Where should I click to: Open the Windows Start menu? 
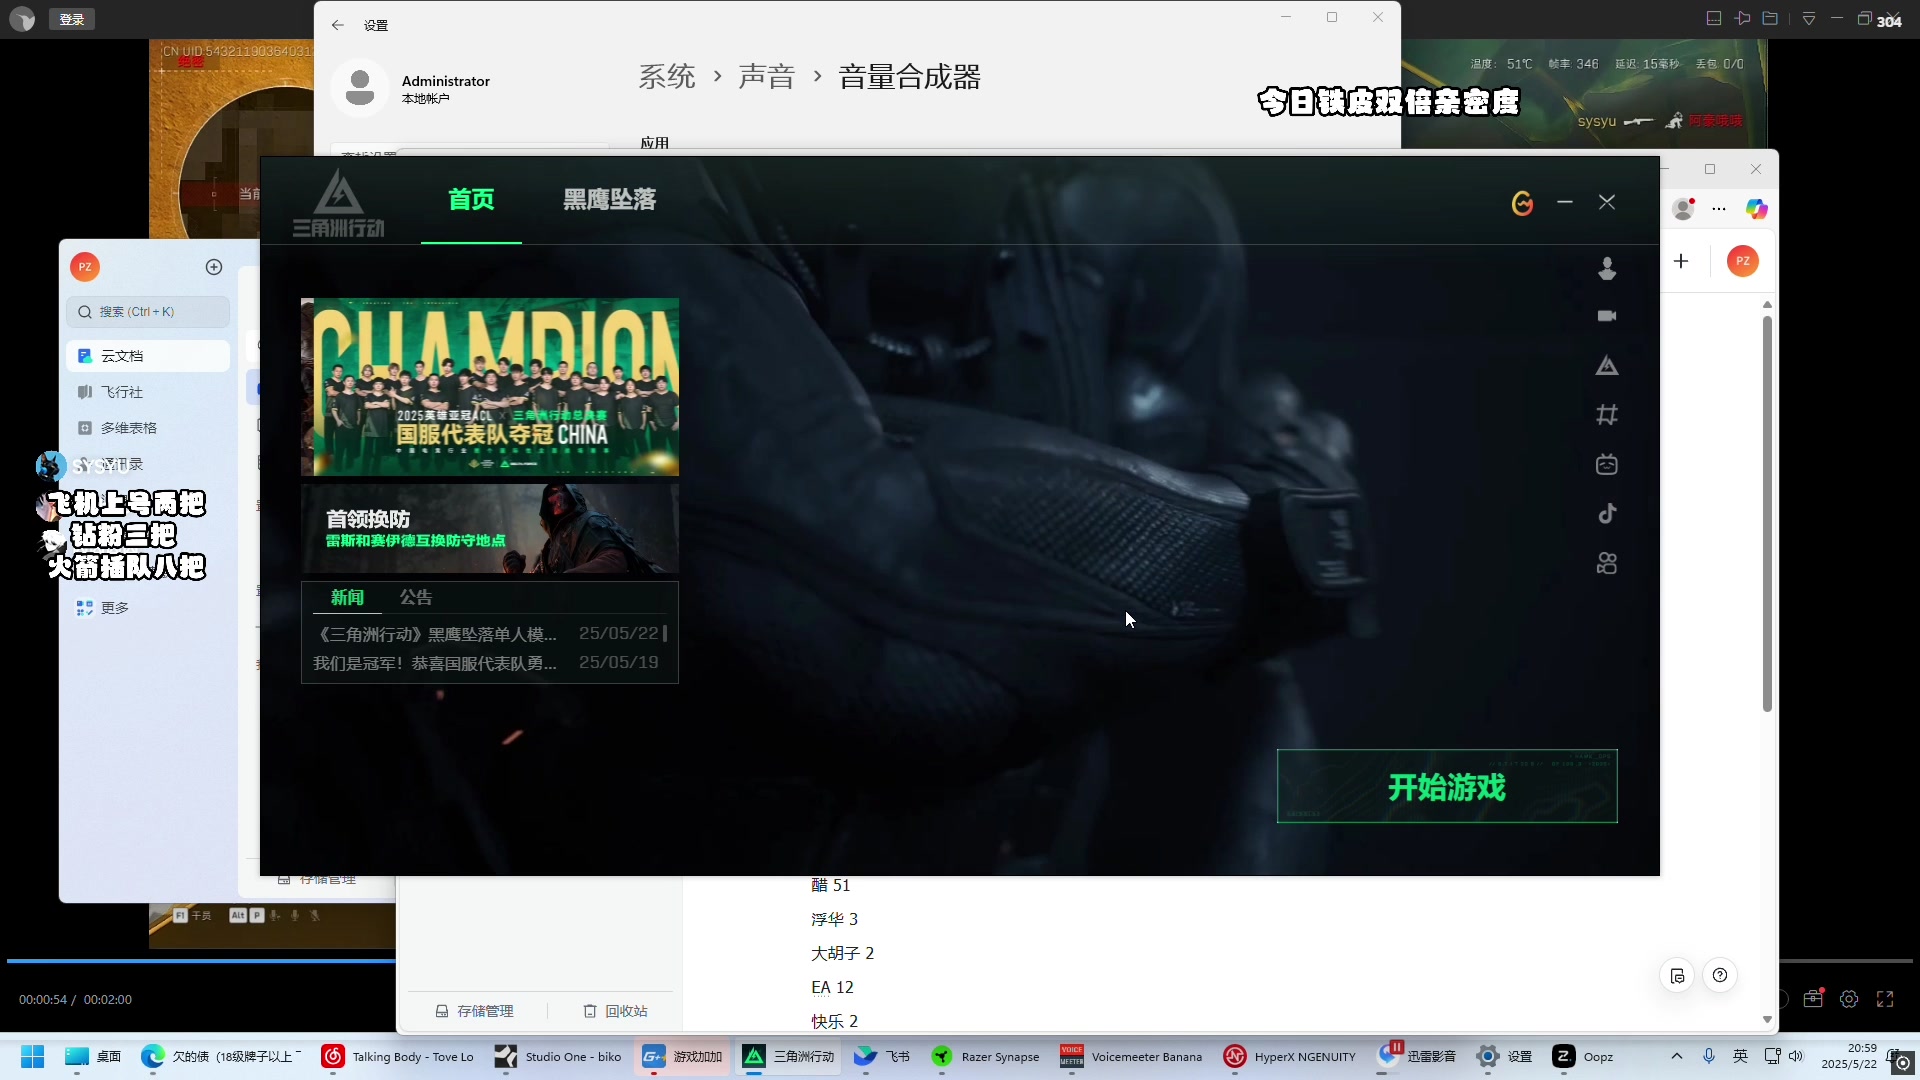click(32, 1057)
